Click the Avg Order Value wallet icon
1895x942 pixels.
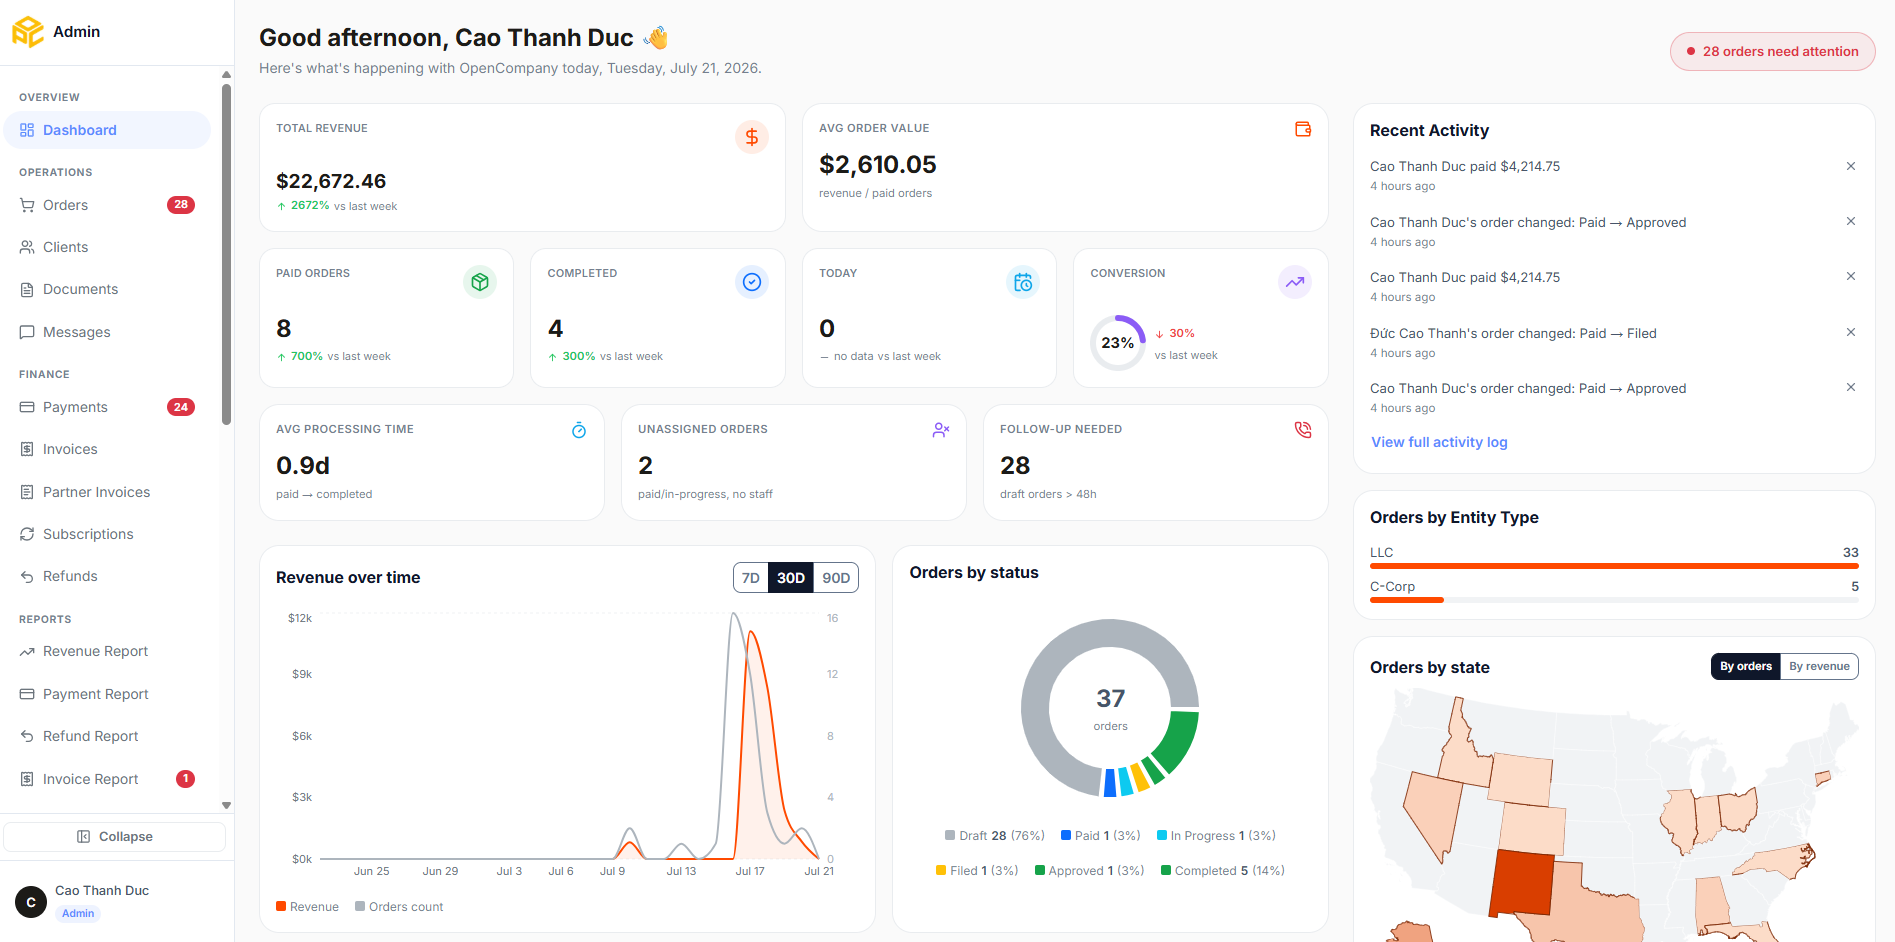click(1303, 129)
